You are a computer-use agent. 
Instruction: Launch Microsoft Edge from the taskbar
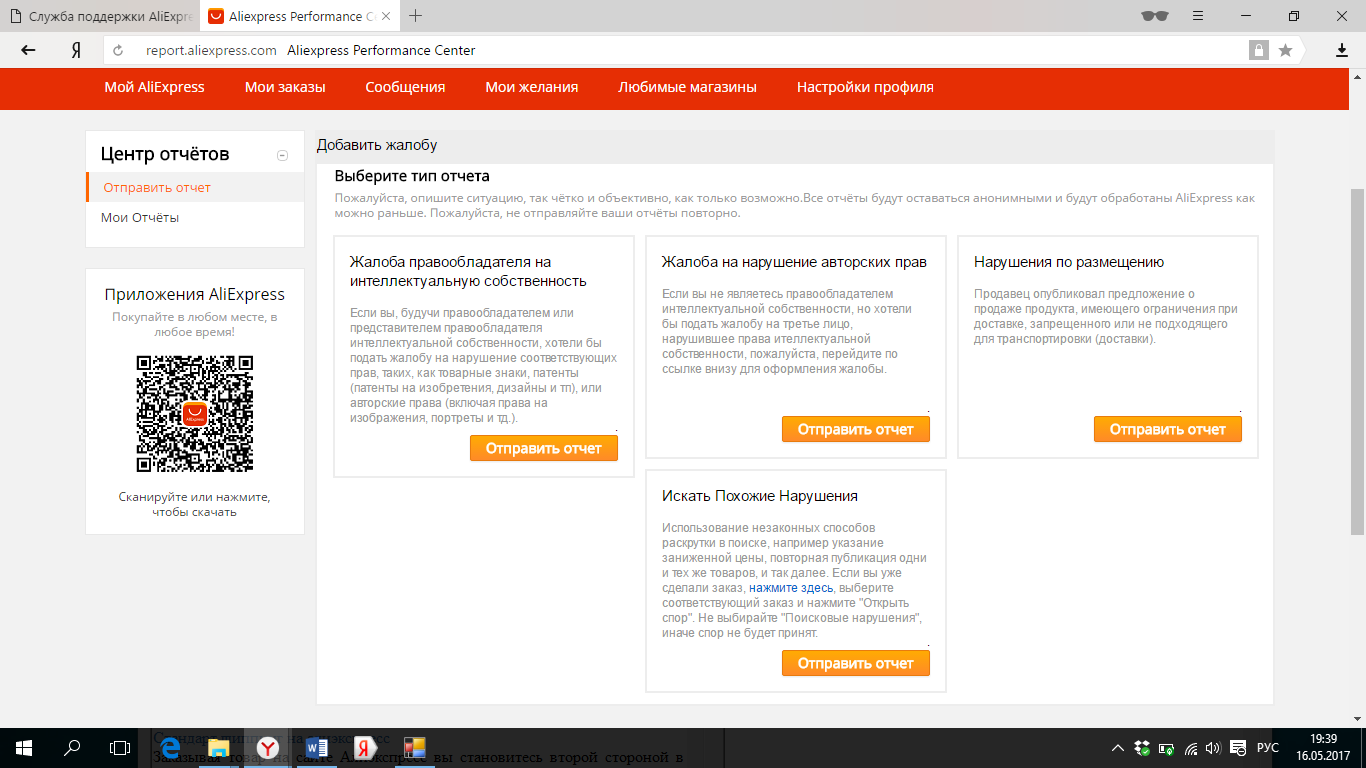[x=171, y=747]
